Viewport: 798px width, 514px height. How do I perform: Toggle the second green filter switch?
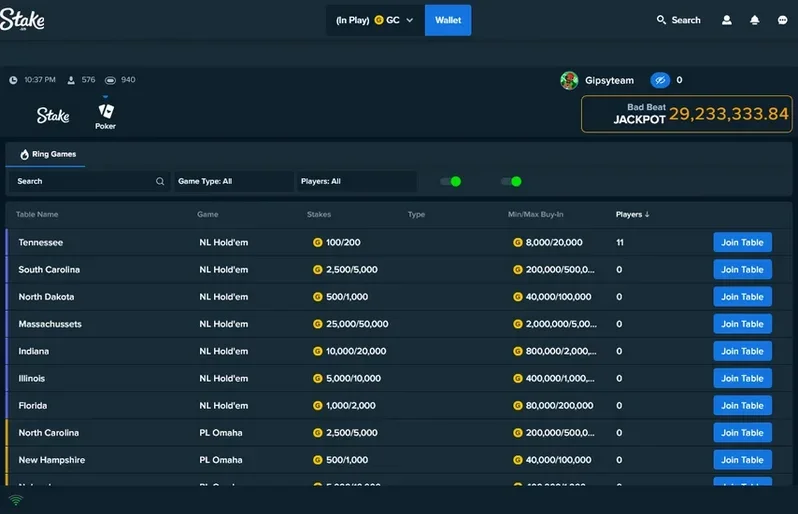coord(511,182)
